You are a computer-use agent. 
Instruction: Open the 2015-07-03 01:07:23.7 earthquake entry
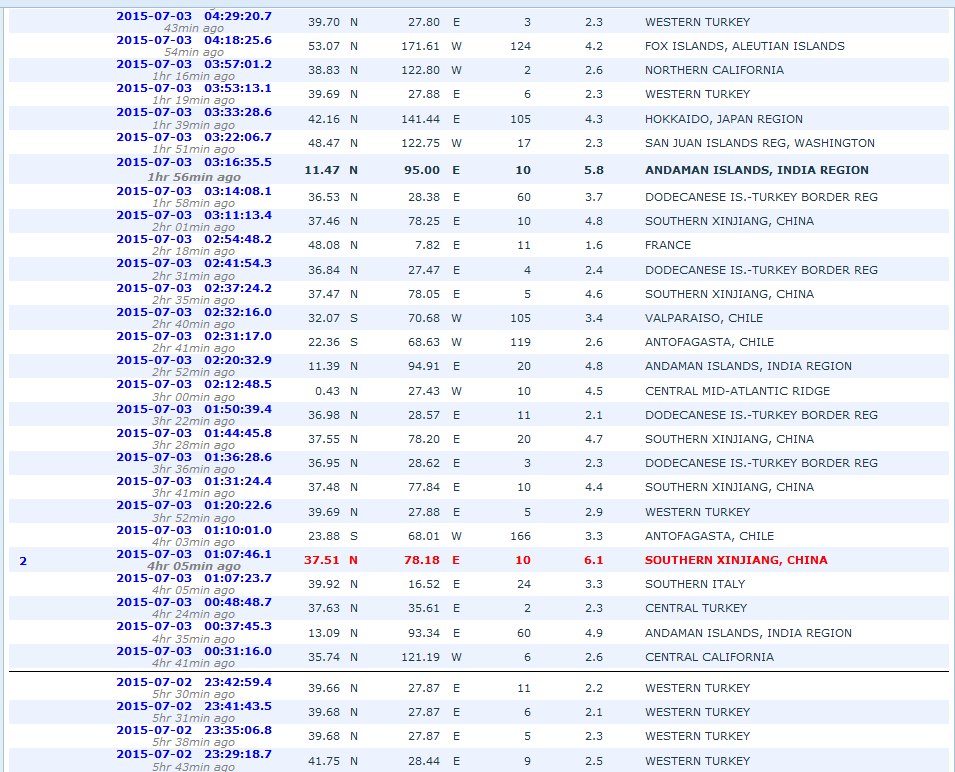(x=194, y=578)
